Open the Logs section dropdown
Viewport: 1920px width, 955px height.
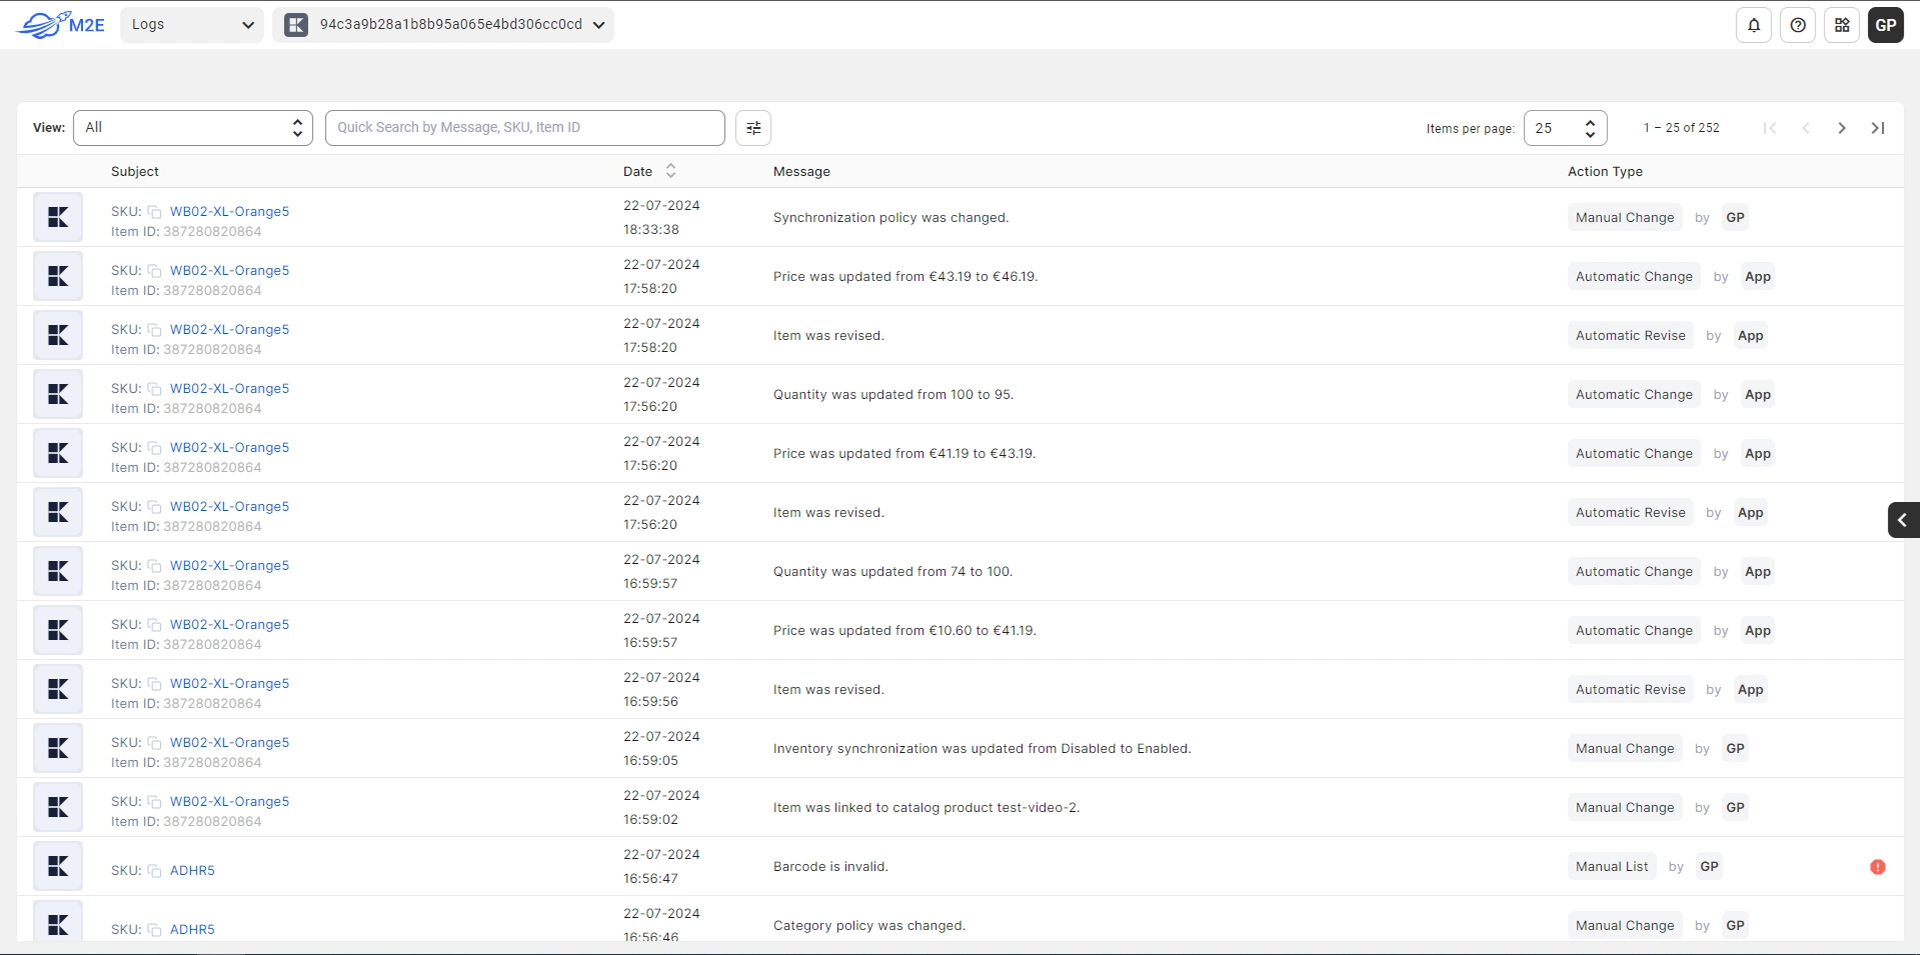[x=192, y=25]
